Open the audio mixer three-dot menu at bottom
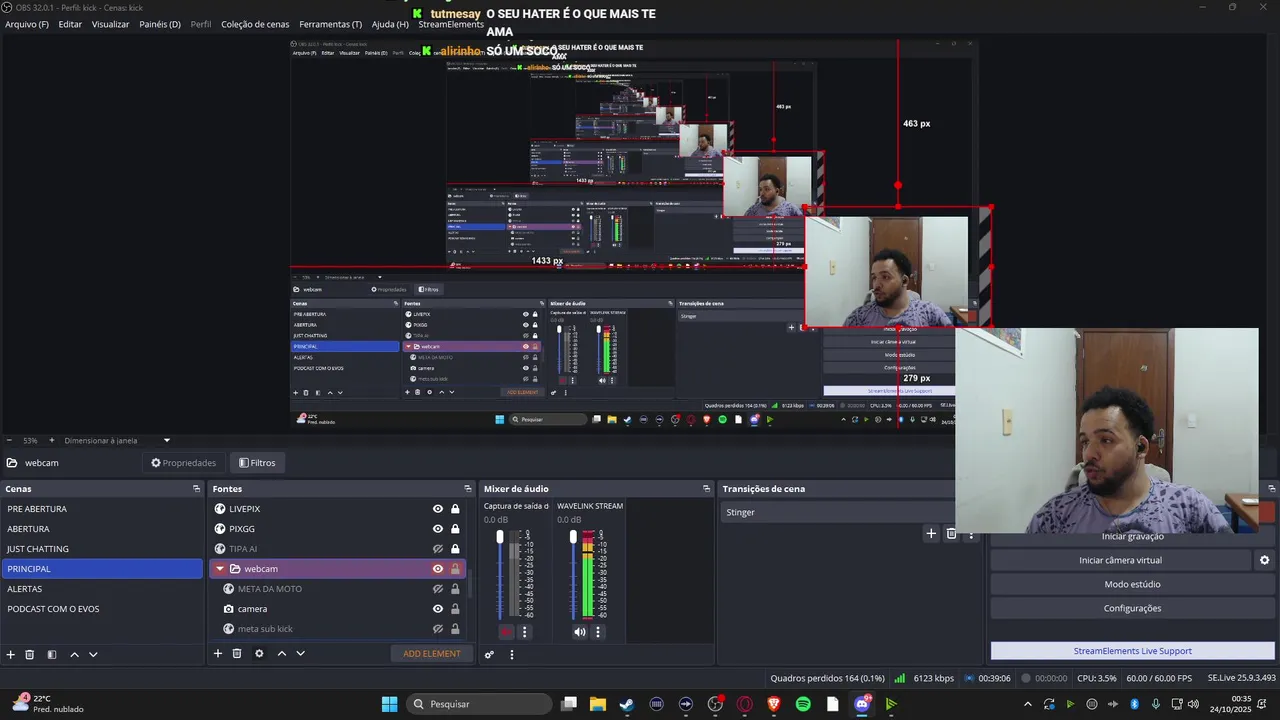Viewport: 1280px width, 720px height. [512, 655]
